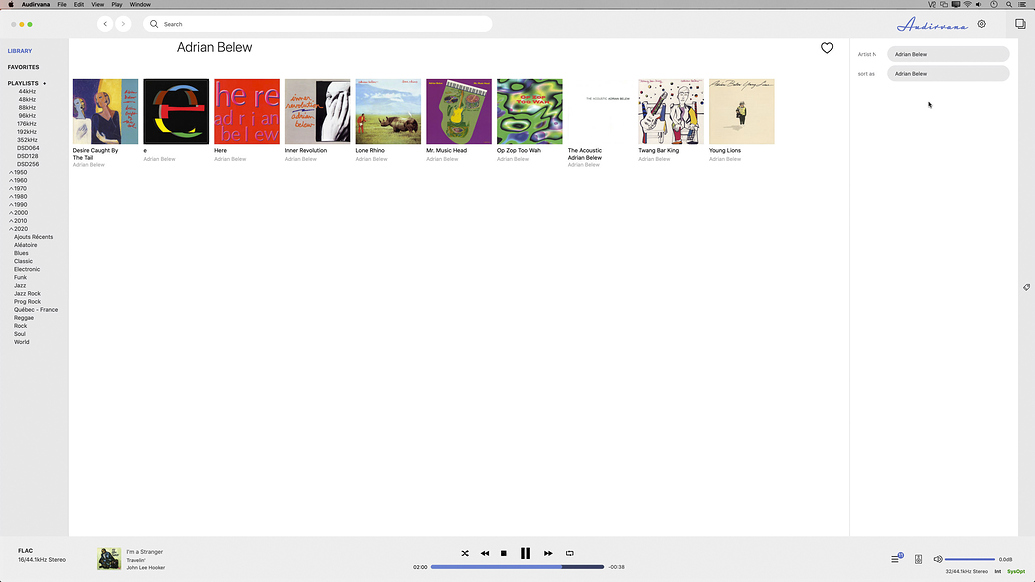
Task: Open the Here album cover
Action: (x=247, y=112)
